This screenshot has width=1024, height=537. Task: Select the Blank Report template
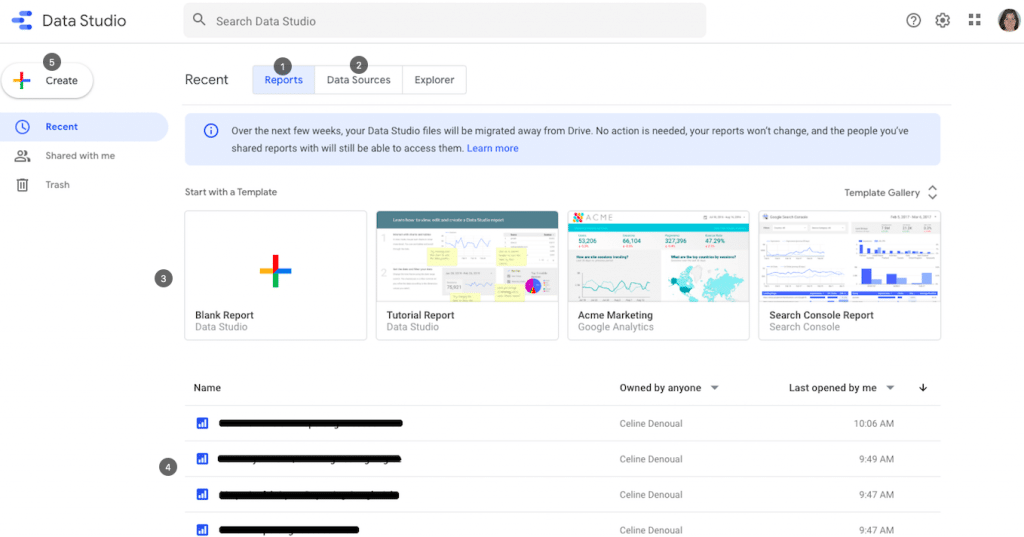point(276,275)
